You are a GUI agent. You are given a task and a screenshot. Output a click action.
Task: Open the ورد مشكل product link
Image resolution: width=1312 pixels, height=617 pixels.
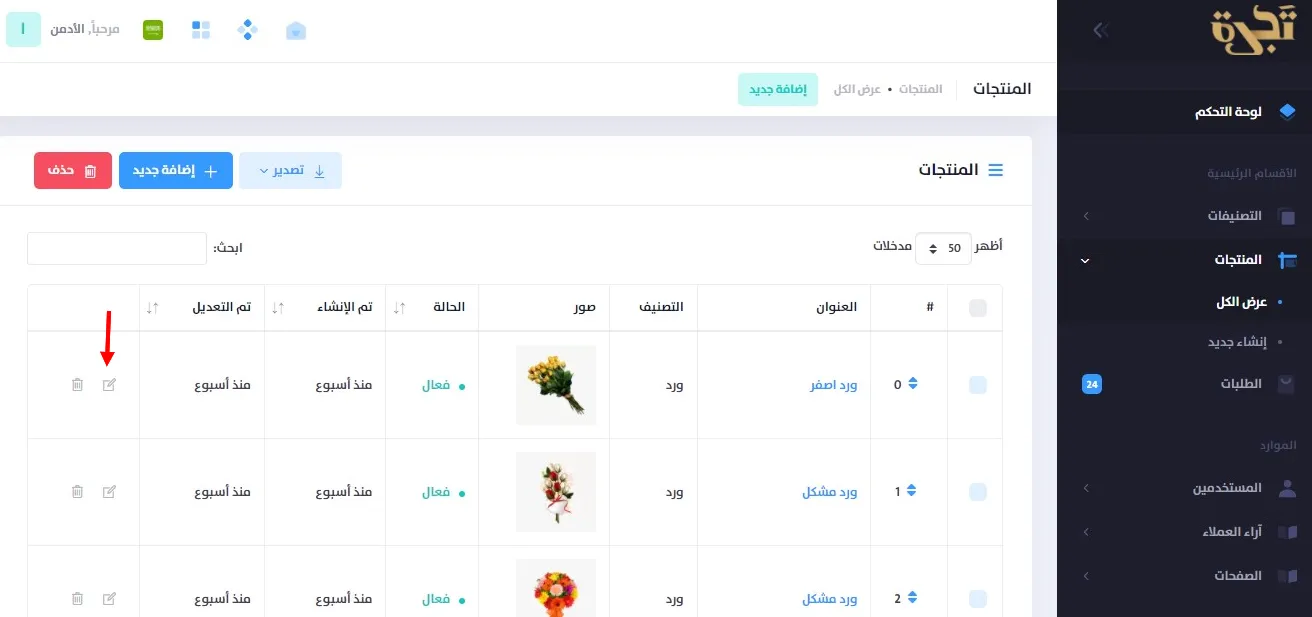831,491
